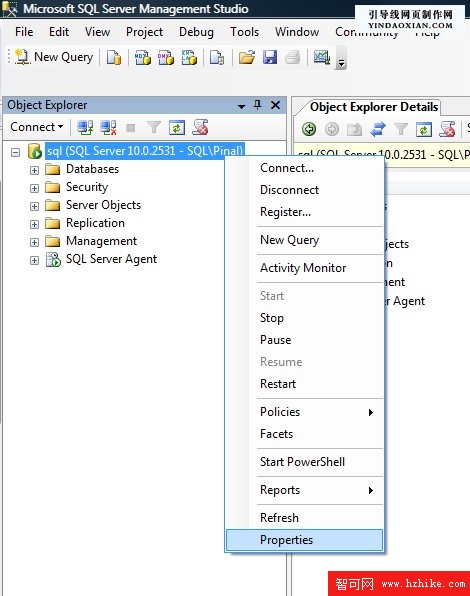470x596 pixels.
Task: Expand the Management folder
Action: pyautogui.click(x=34, y=242)
